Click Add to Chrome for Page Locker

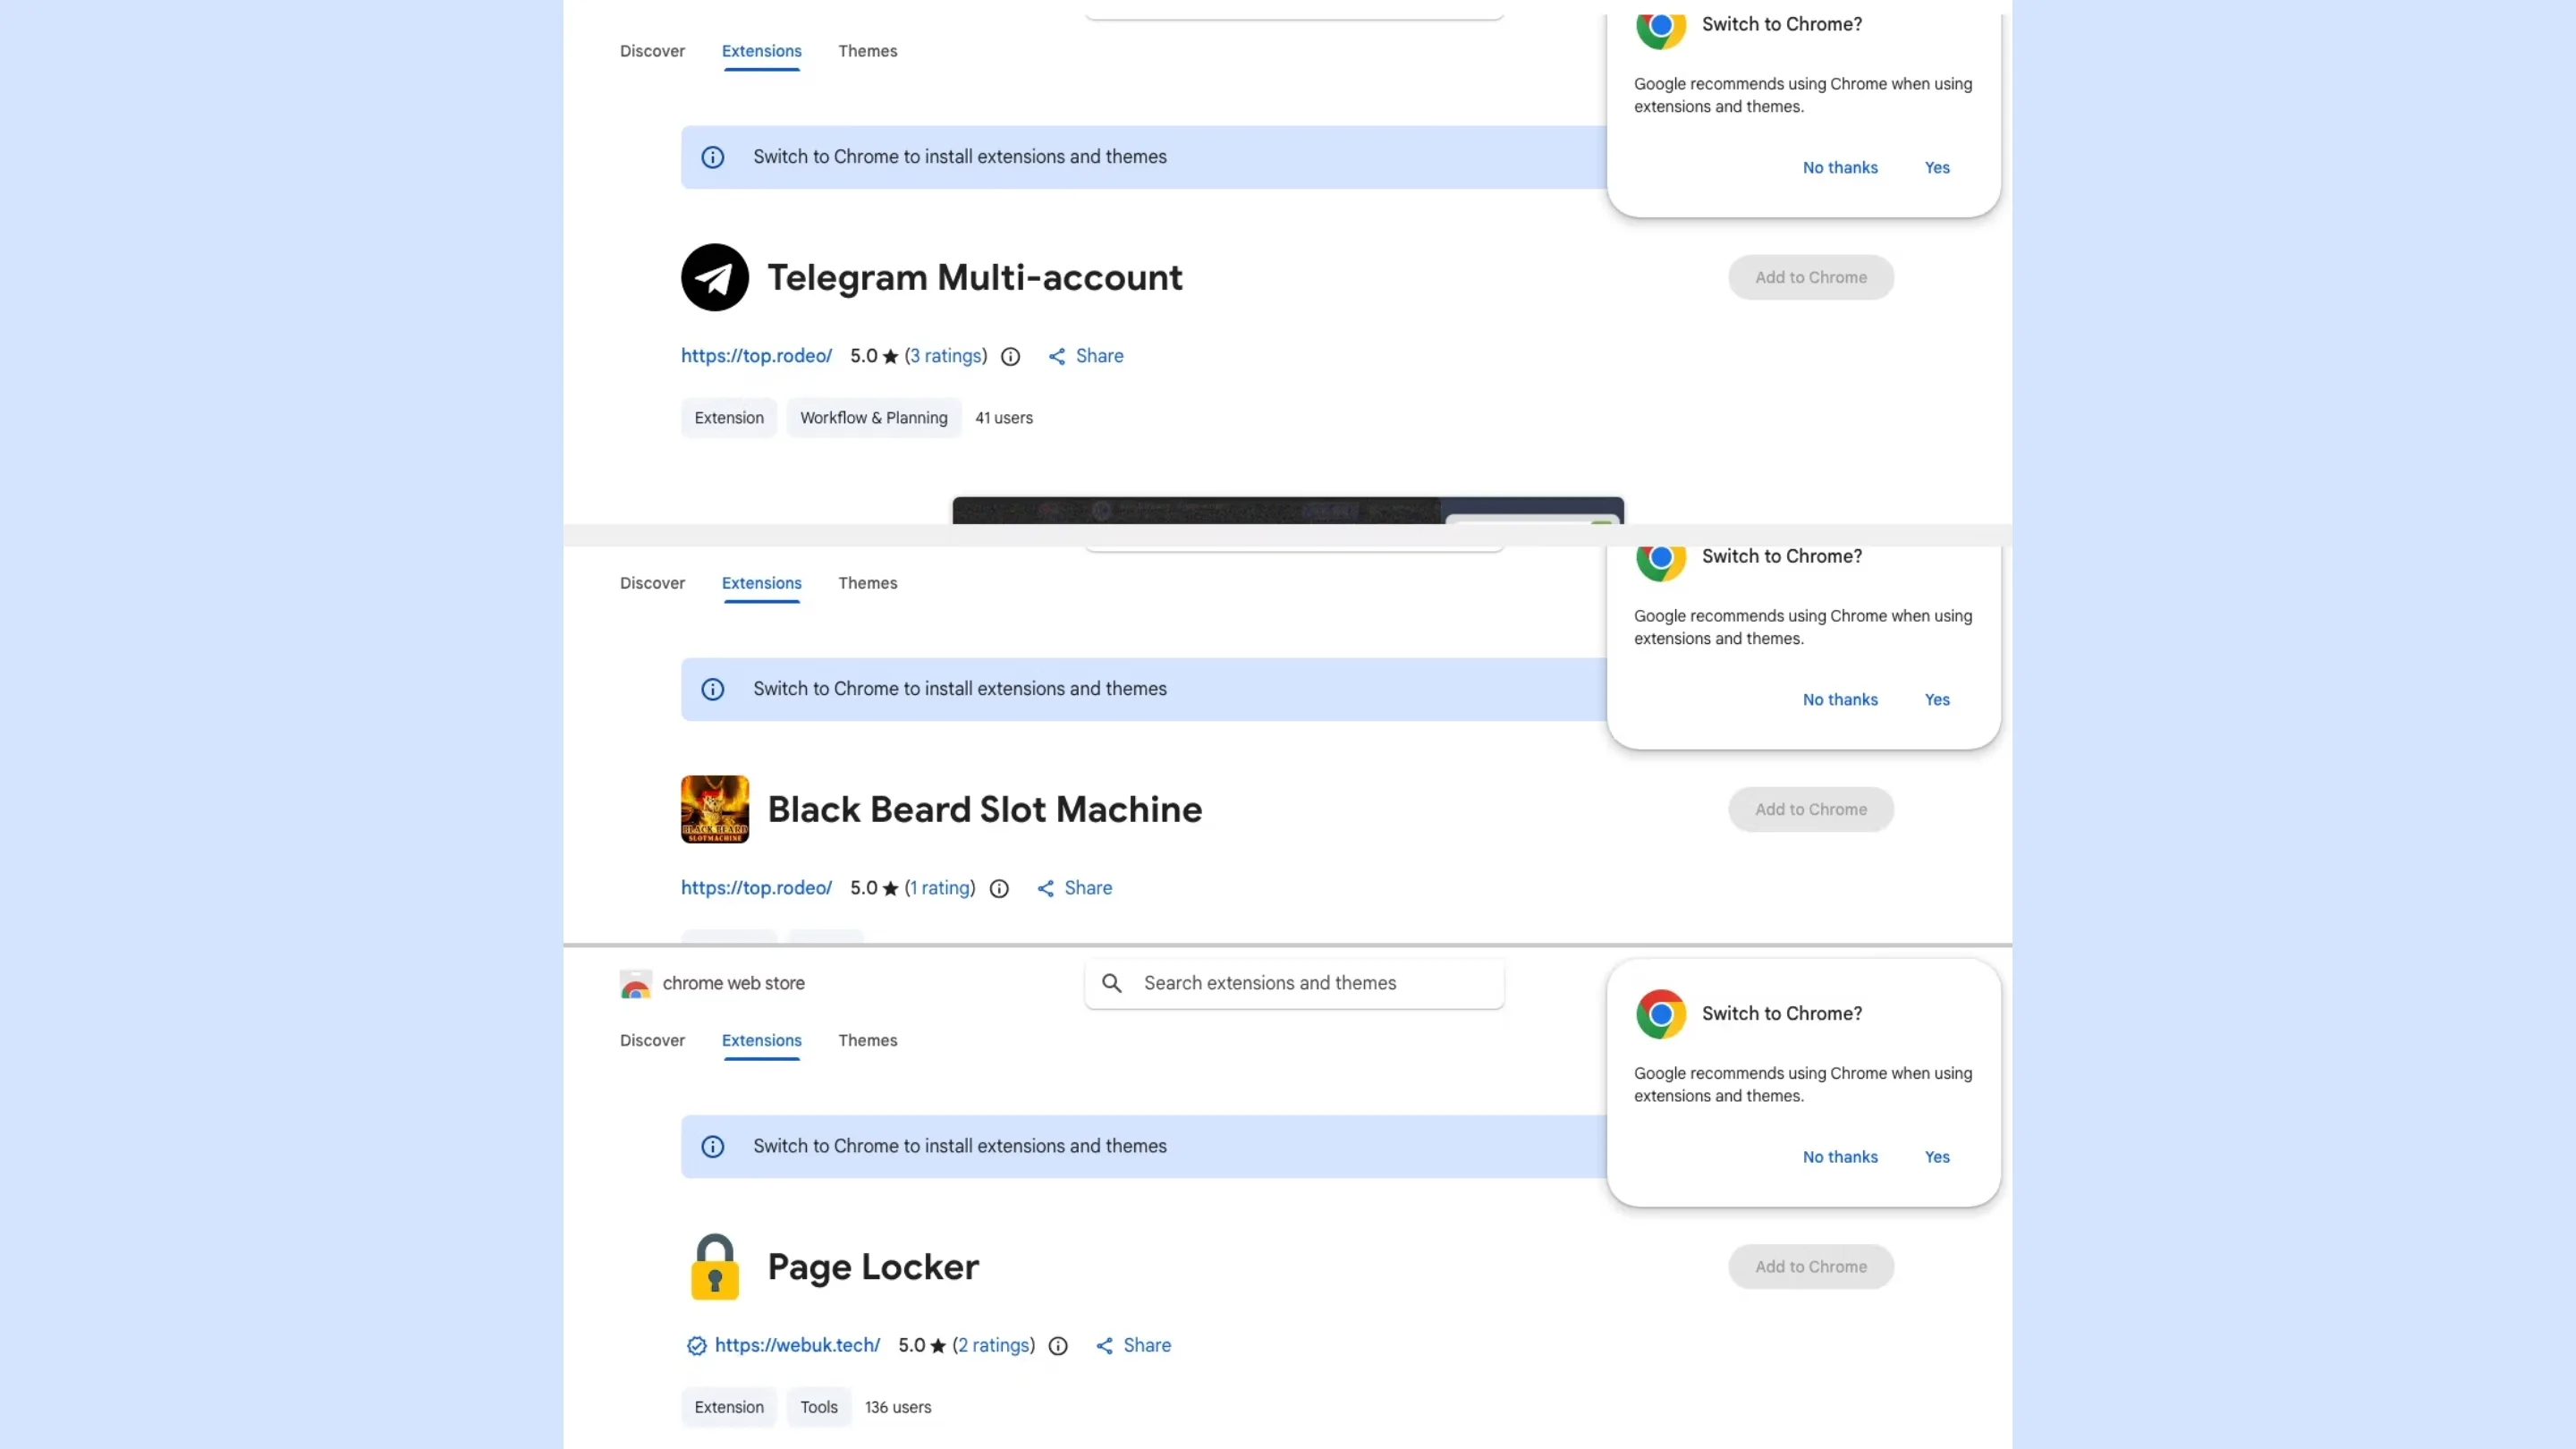click(1810, 1266)
